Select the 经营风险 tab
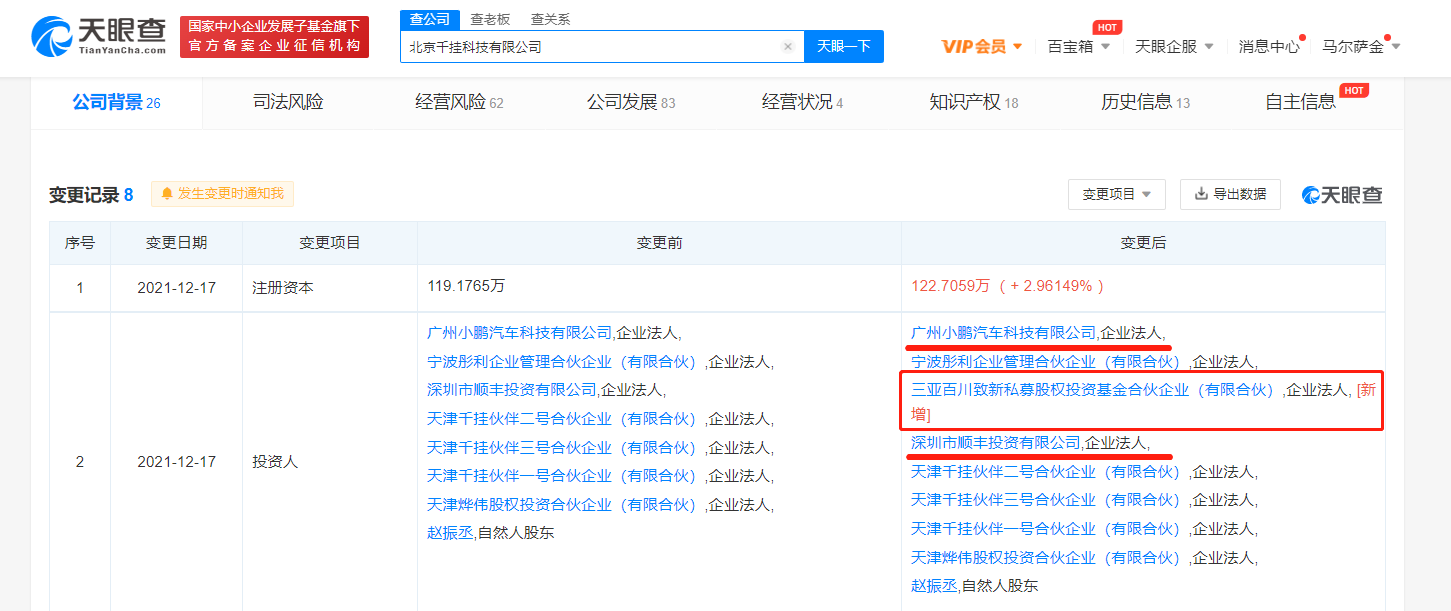This screenshot has width=1451, height=611. coord(459,102)
